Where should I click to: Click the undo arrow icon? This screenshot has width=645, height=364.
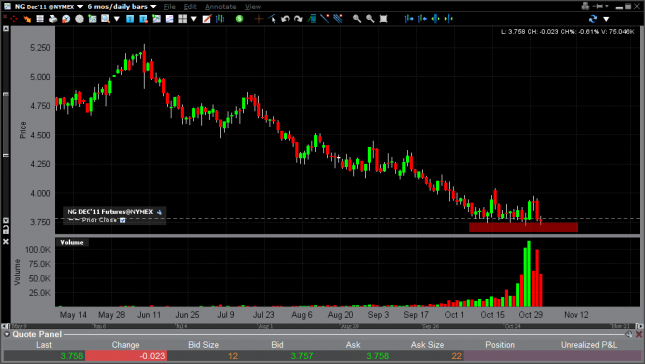point(285,19)
